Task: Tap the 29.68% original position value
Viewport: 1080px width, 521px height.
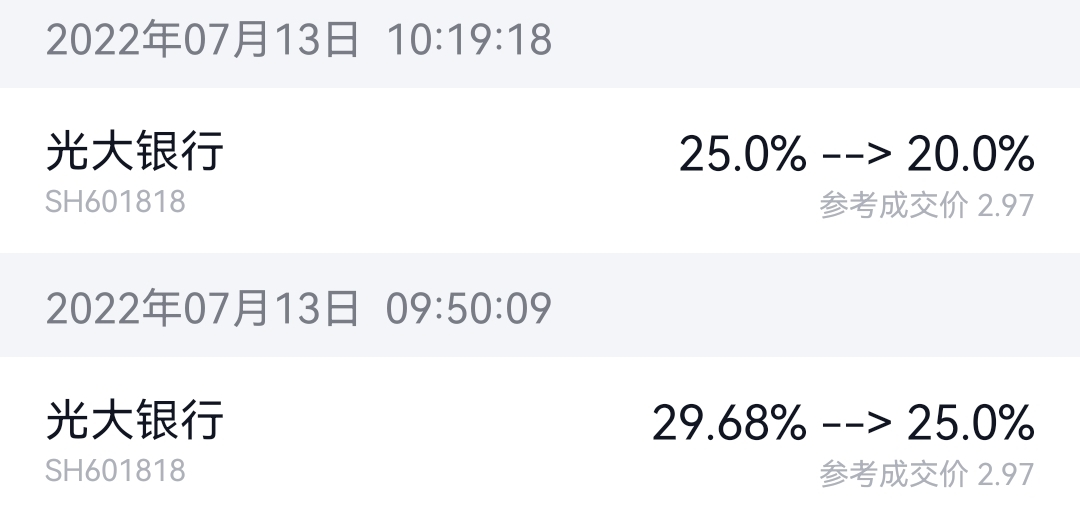Action: (x=729, y=424)
